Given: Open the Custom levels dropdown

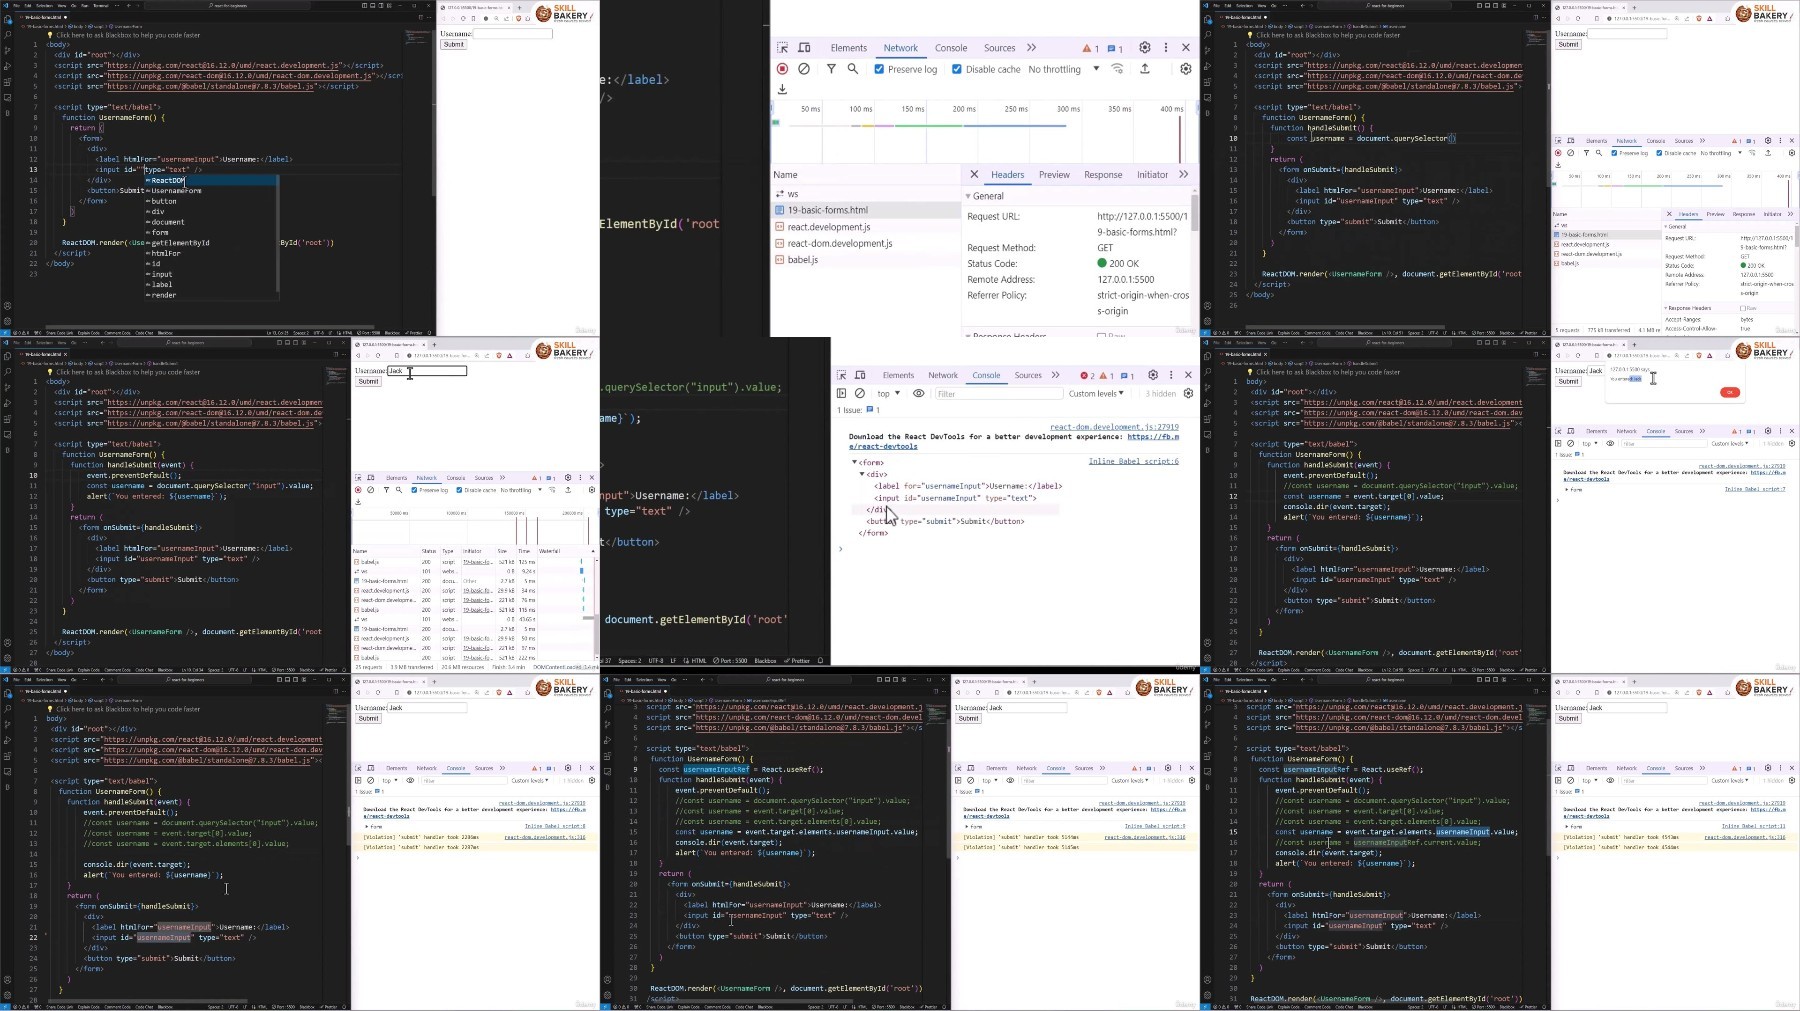Looking at the screenshot, I should coord(1098,394).
